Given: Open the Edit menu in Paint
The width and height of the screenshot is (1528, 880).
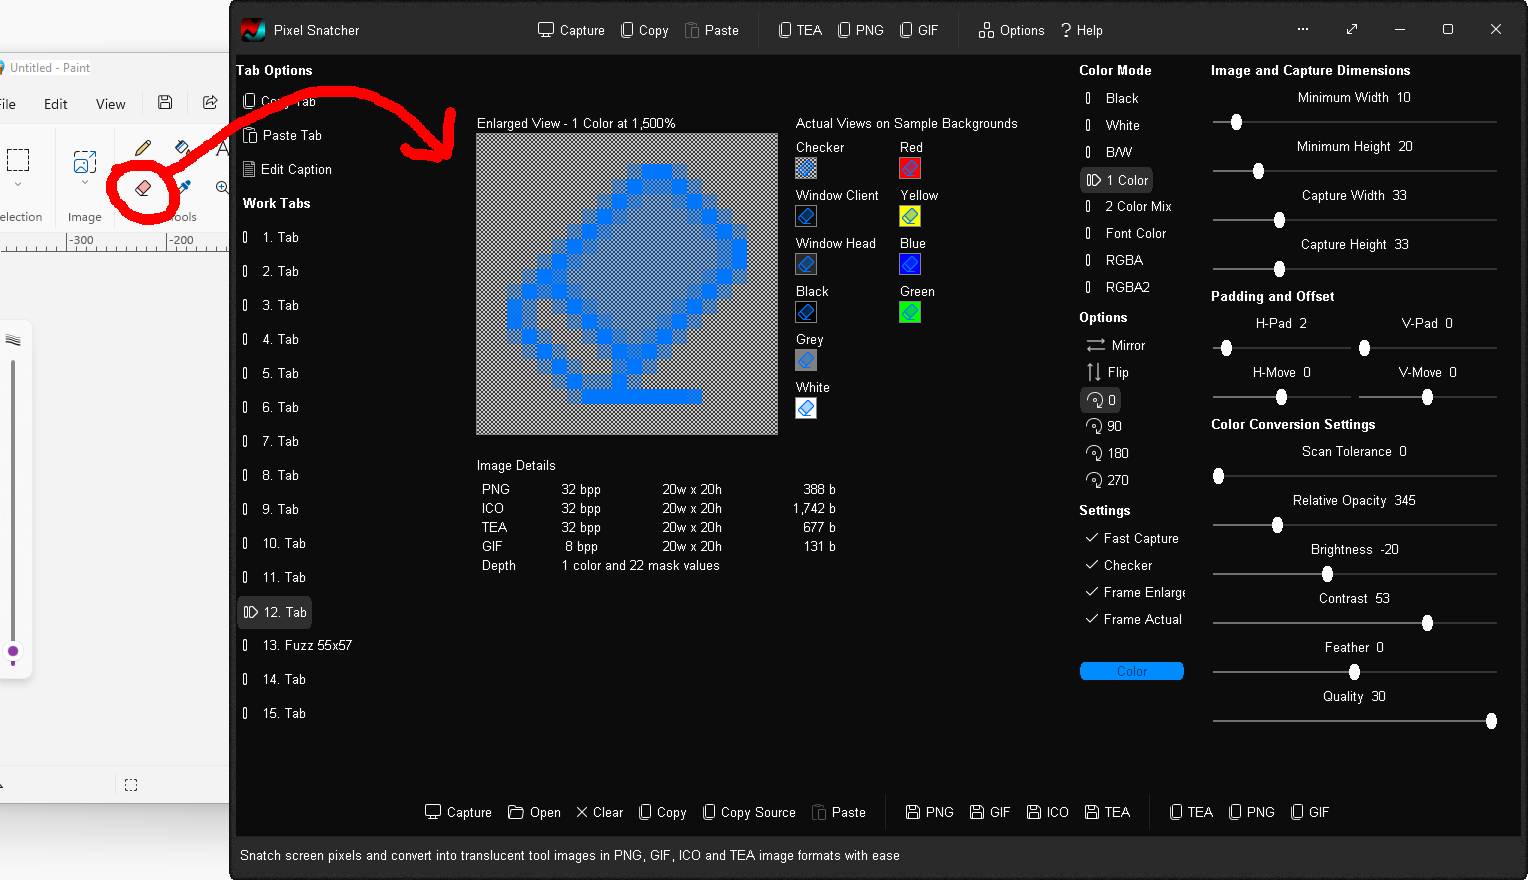Looking at the screenshot, I should pyautogui.click(x=56, y=104).
